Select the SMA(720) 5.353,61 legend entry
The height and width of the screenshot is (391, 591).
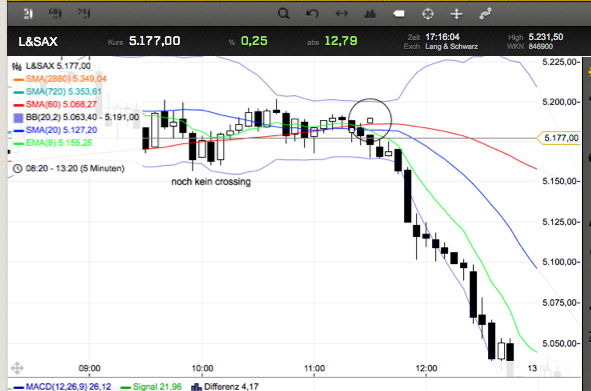tap(64, 92)
